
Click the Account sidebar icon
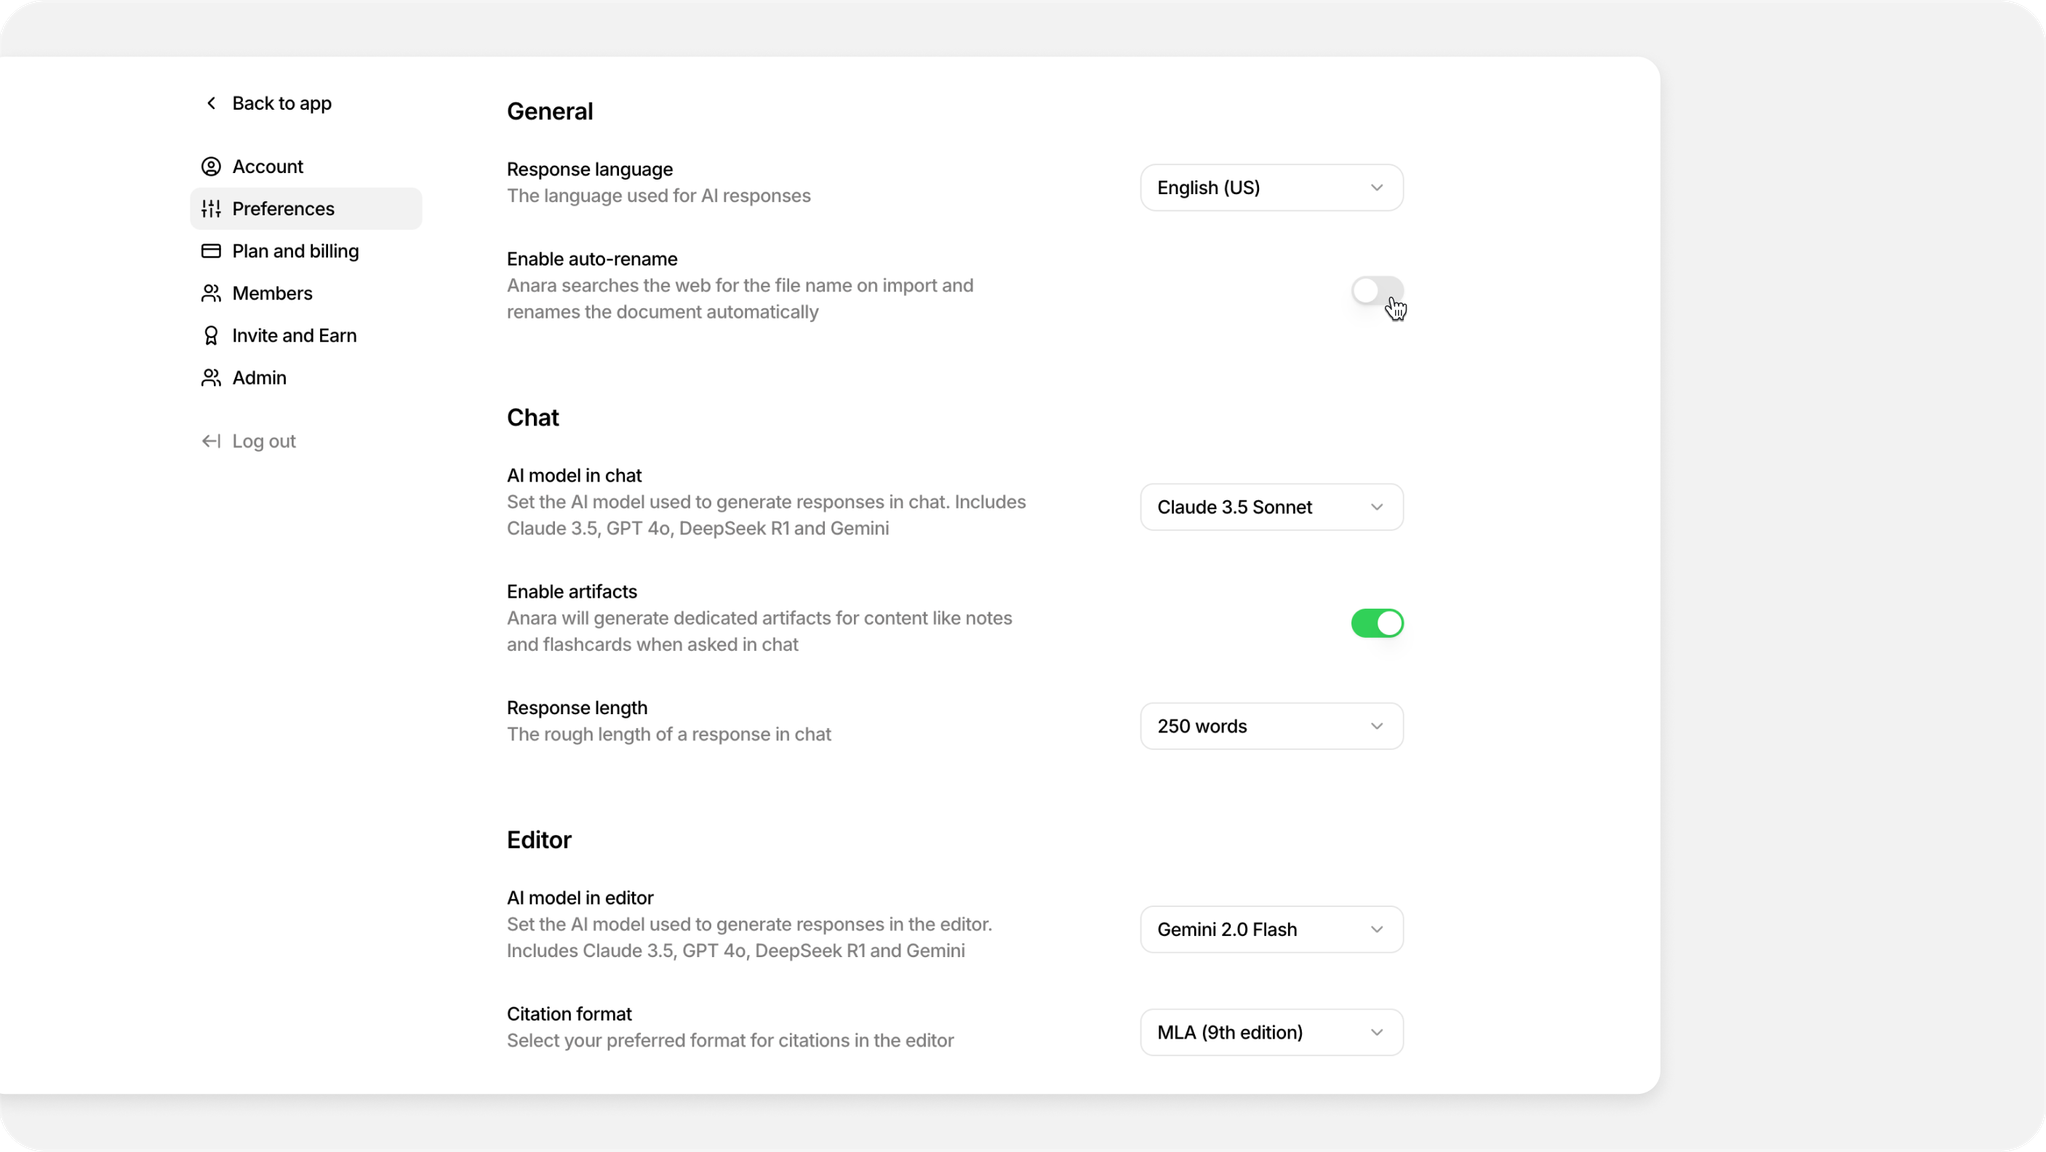tap(211, 166)
